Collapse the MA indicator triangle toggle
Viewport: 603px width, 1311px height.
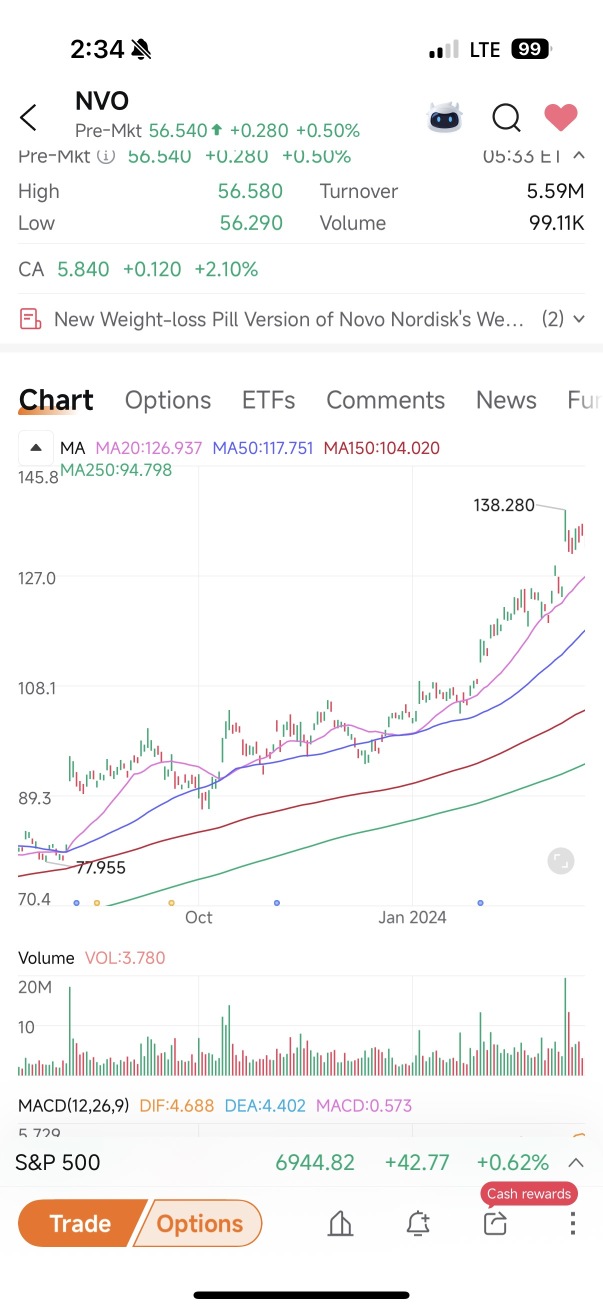point(36,448)
